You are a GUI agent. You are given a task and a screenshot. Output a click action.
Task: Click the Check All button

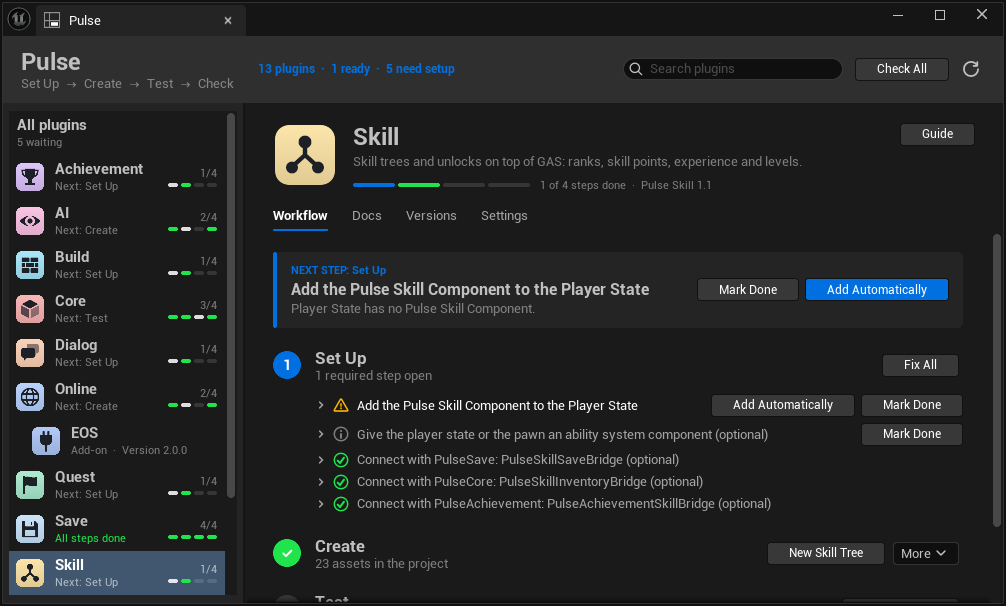[x=901, y=69]
